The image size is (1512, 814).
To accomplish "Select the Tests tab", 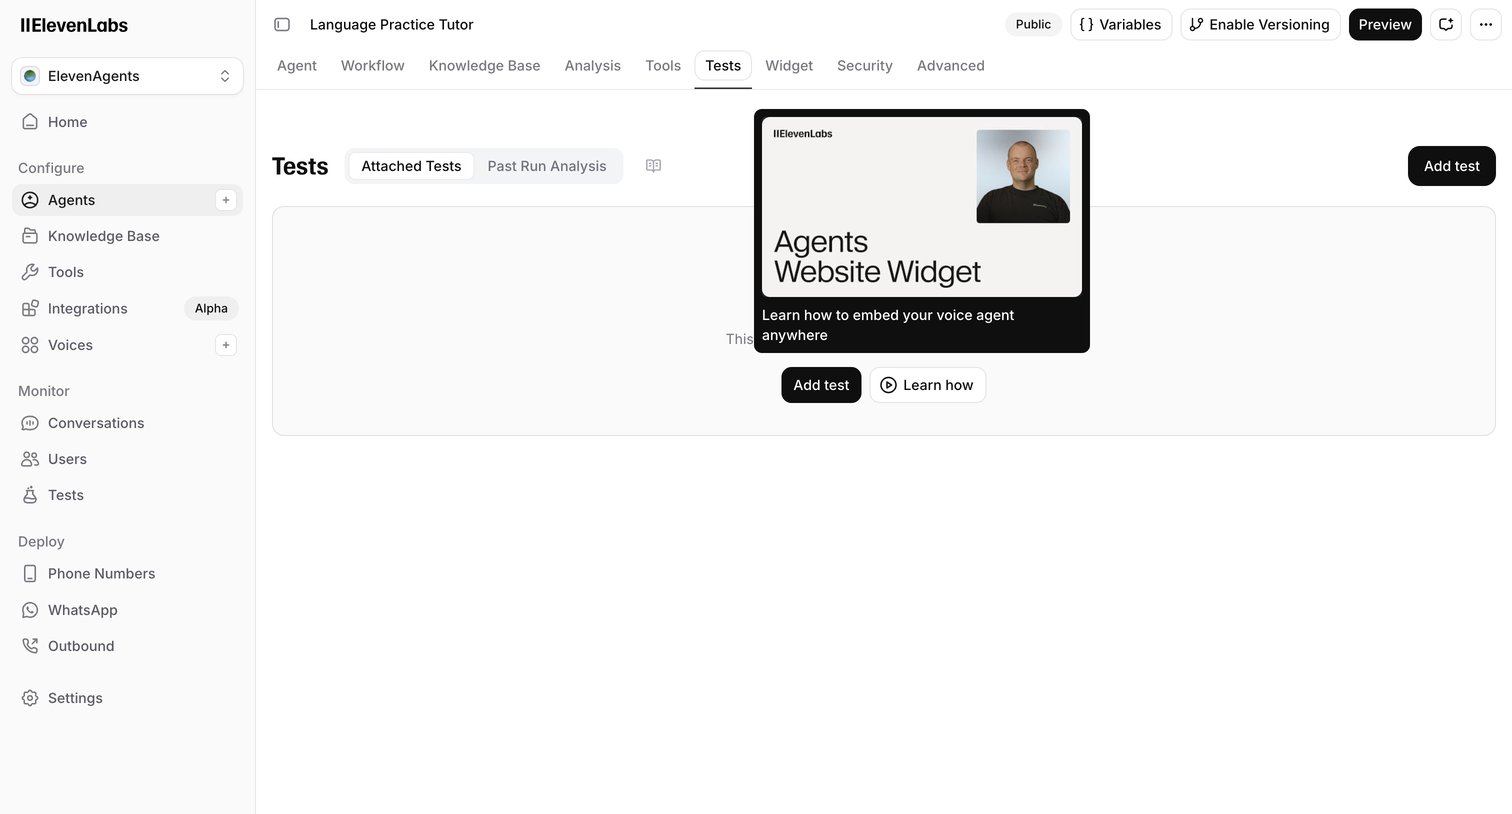I will [x=723, y=66].
